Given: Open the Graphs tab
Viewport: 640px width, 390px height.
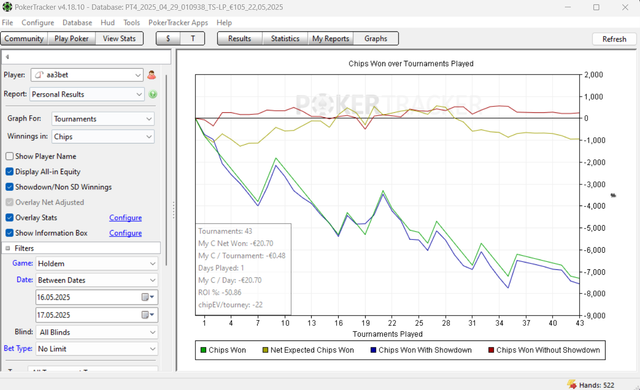Looking at the screenshot, I should [376, 38].
